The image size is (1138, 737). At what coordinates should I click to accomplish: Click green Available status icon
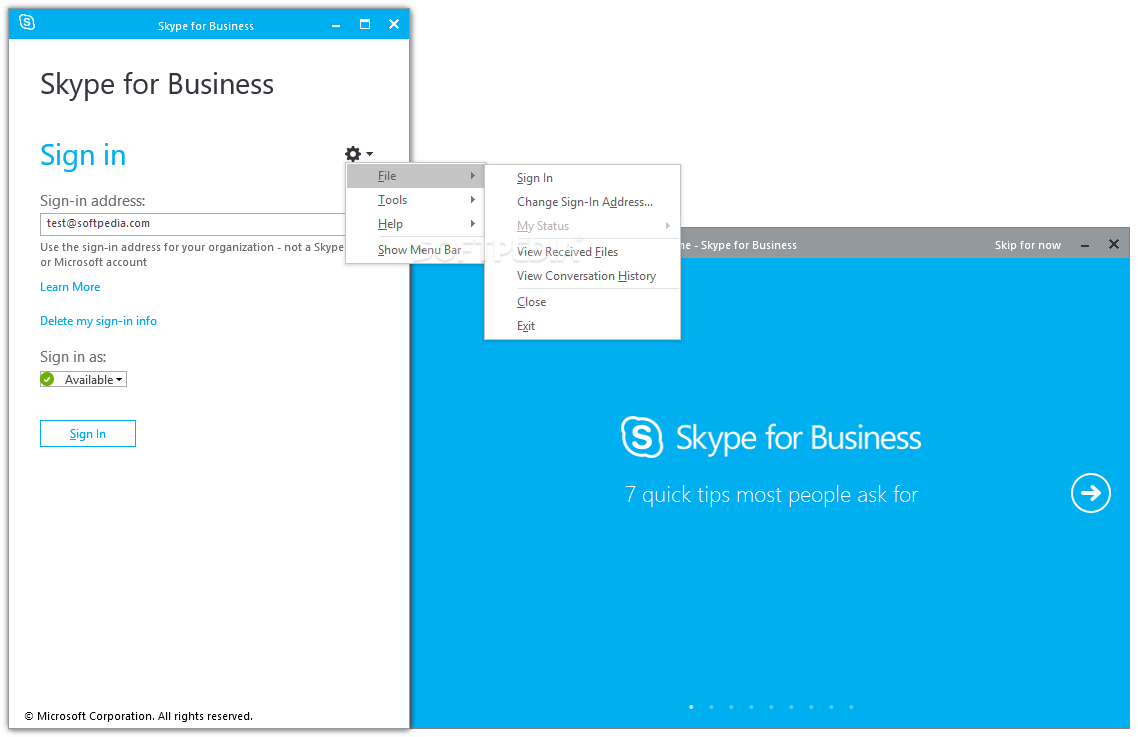48,379
